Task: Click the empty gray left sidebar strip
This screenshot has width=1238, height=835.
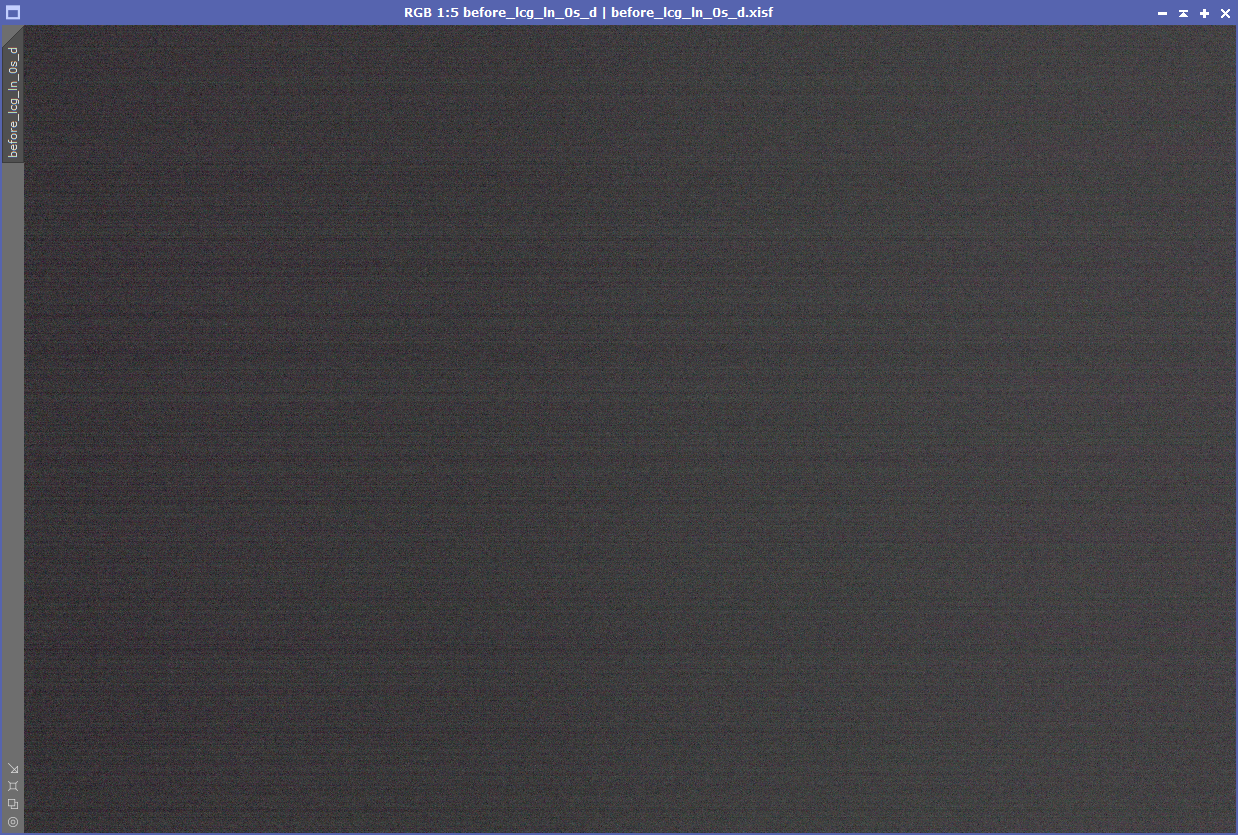Action: 13,450
